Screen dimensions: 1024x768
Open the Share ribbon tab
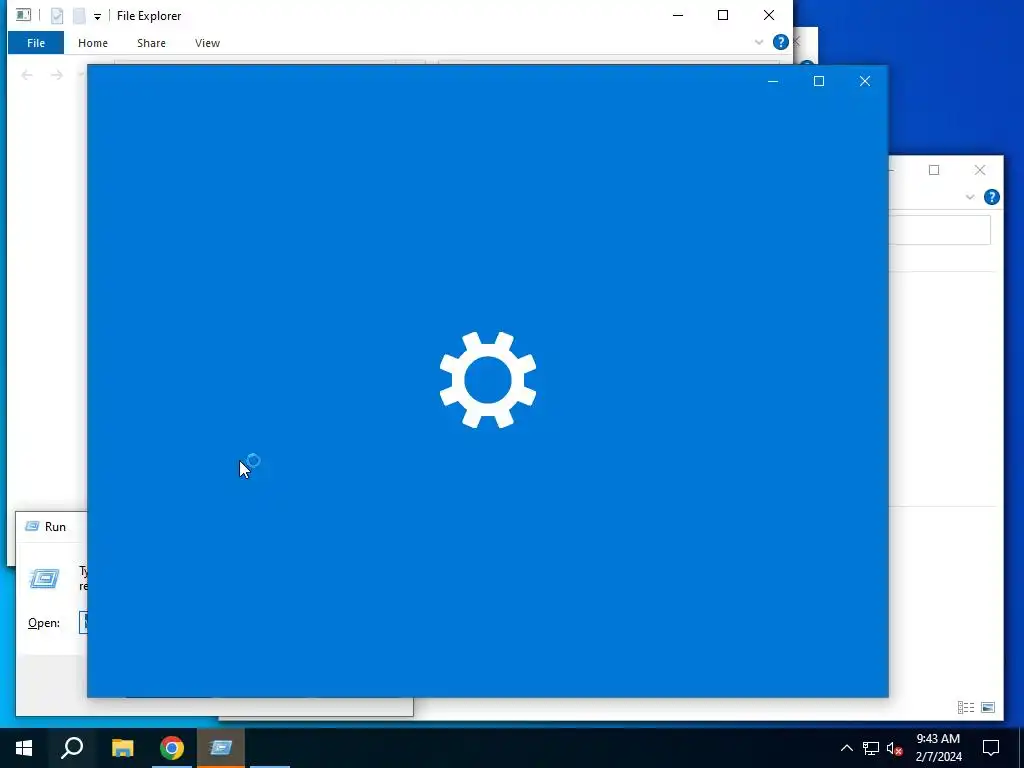tap(151, 43)
